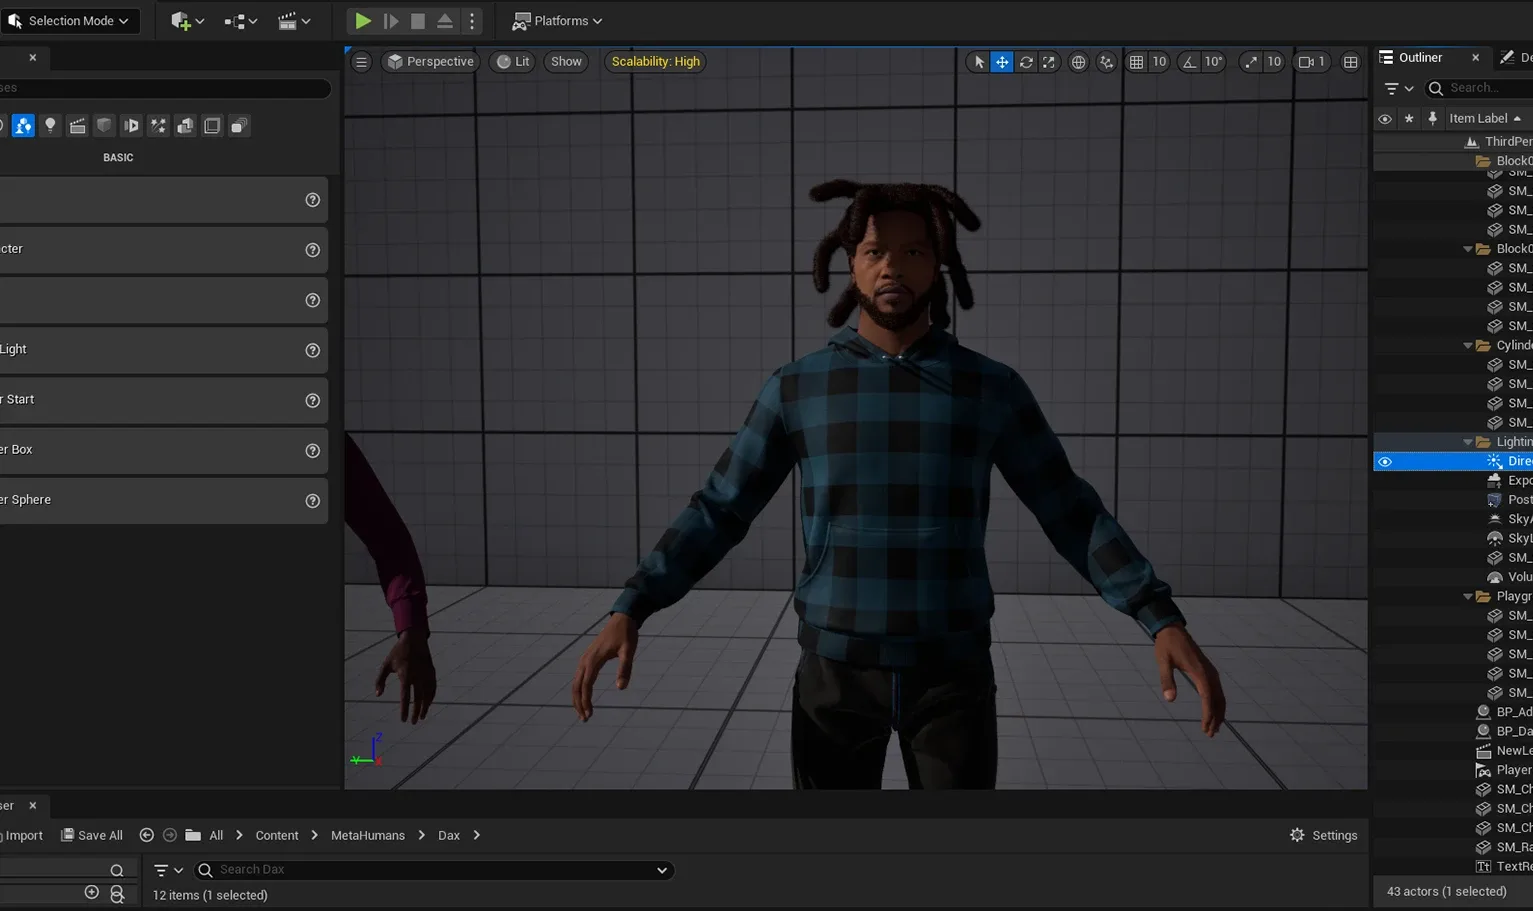The width and height of the screenshot is (1533, 911).
Task: Open Content Browser Settings
Action: pos(1323,835)
